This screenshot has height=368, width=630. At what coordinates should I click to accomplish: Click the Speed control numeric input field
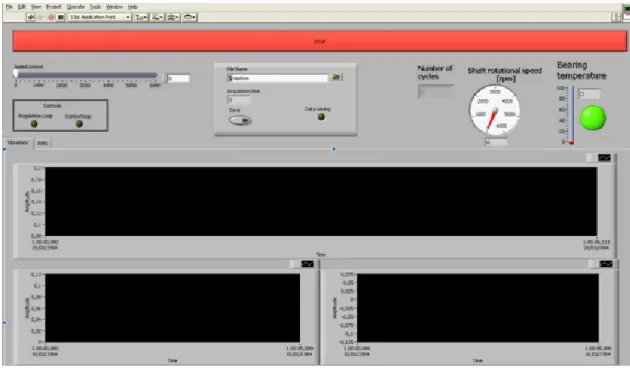click(x=179, y=79)
